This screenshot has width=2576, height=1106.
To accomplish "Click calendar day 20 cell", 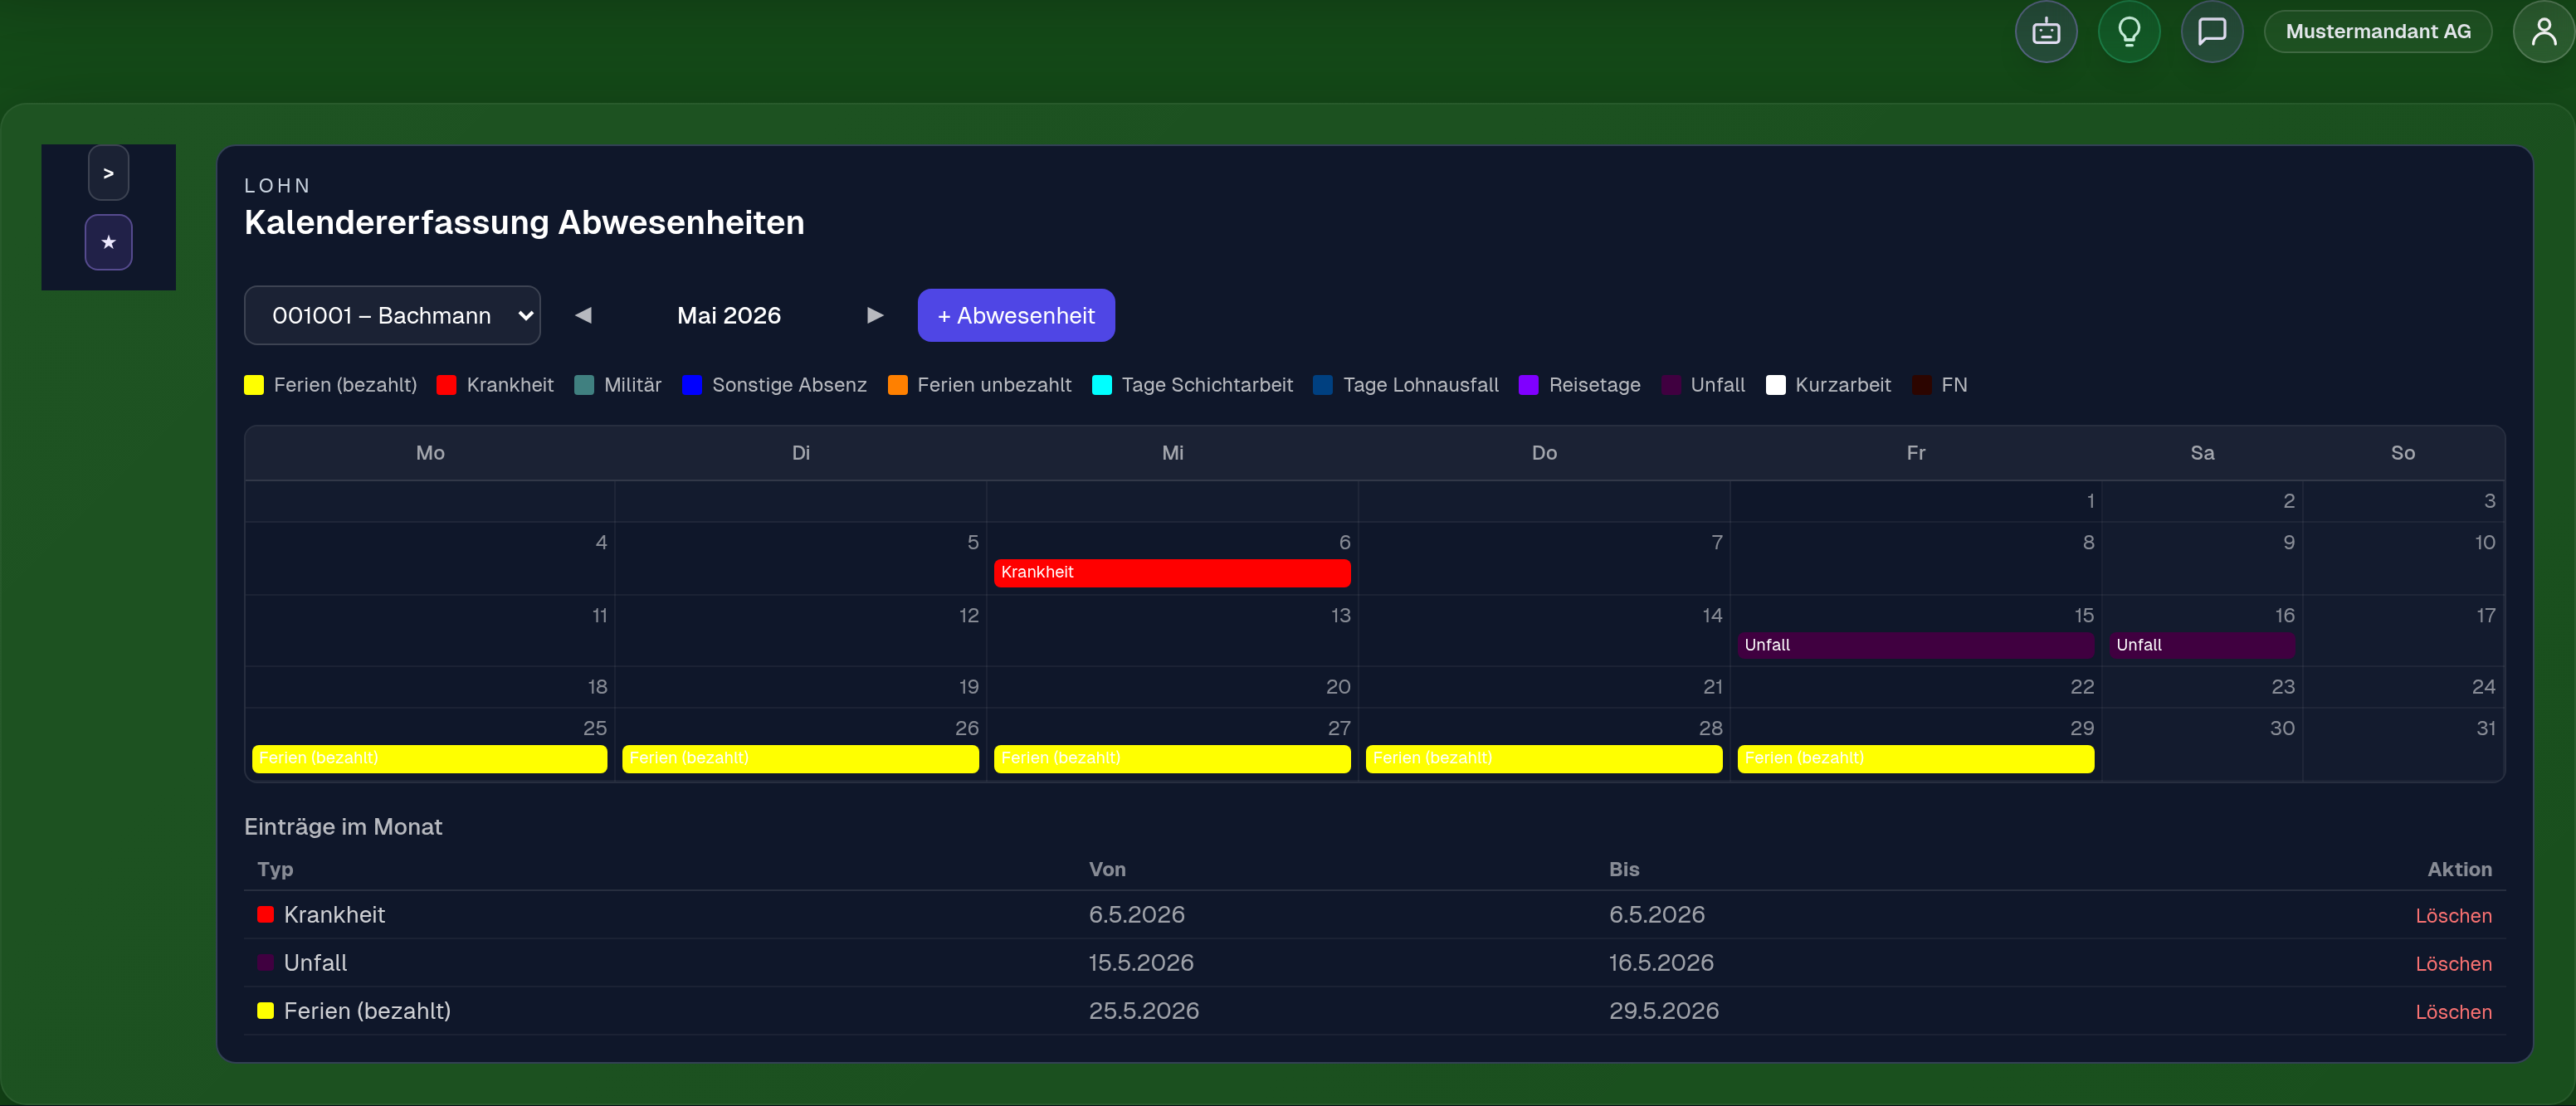I will 1172,687.
